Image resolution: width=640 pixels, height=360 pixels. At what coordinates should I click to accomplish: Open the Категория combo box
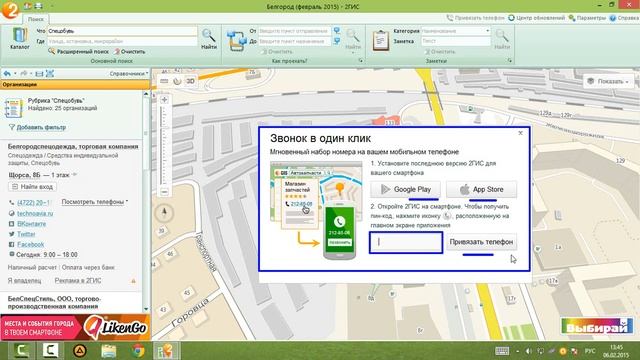tap(456, 31)
